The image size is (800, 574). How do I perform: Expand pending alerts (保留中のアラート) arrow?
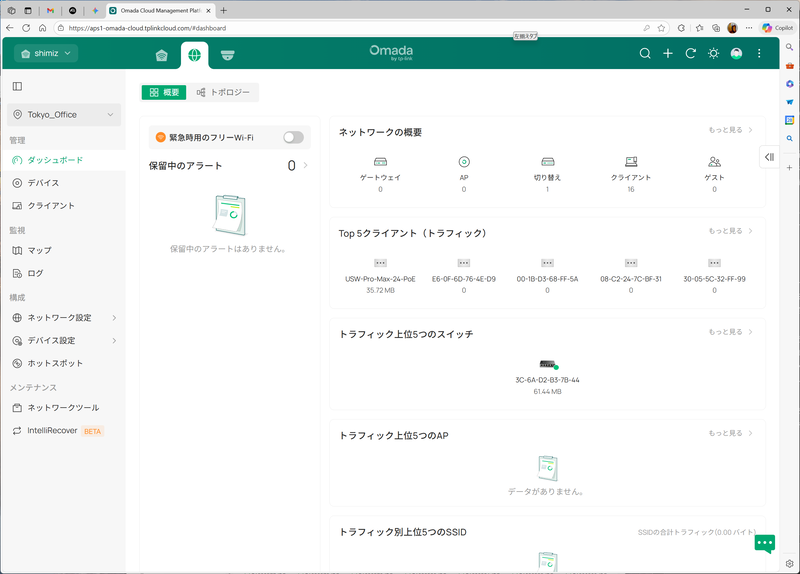[x=306, y=165]
